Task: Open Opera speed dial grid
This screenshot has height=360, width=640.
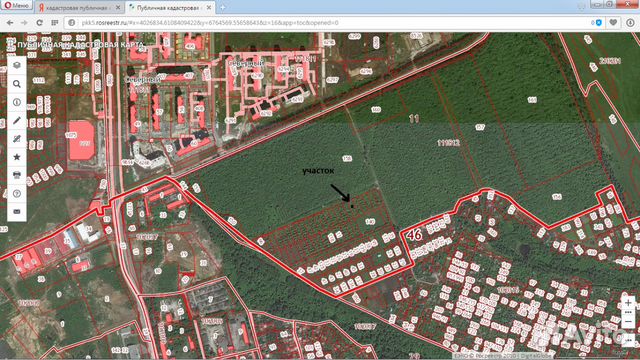Action: tap(55, 23)
